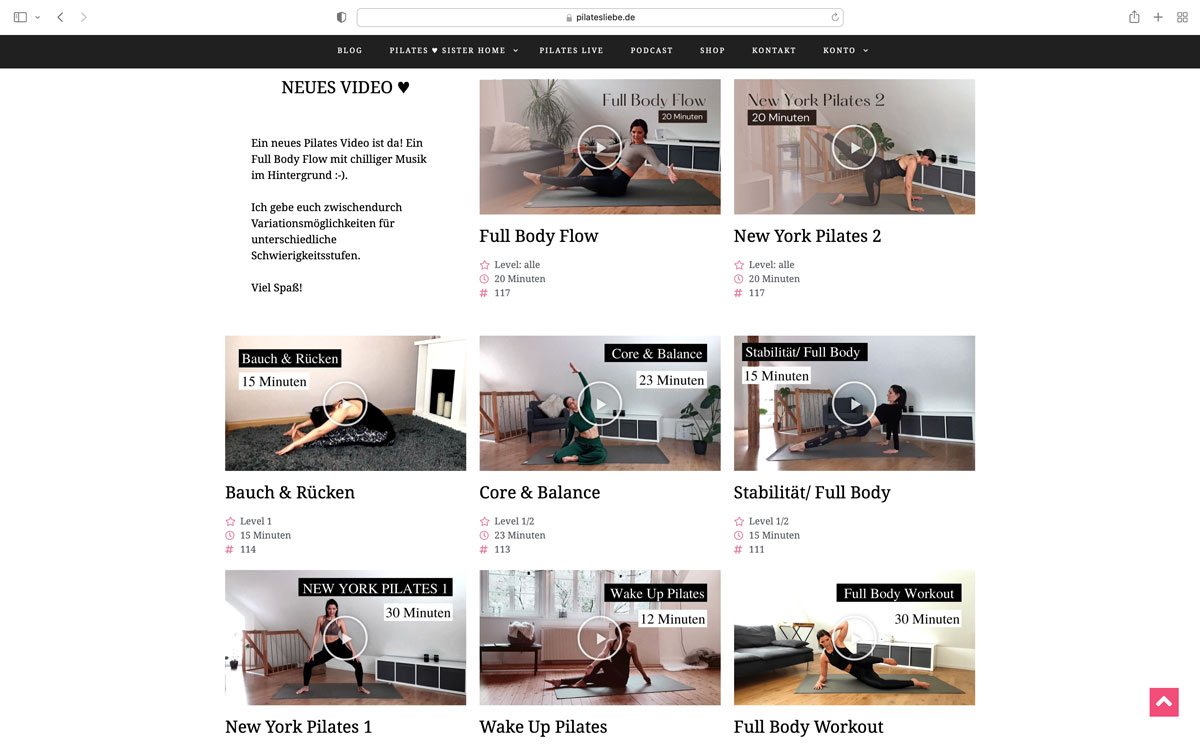The image size is (1200, 750).
Task: Expand the Pilates Sister Home menu chevron
Action: [516, 50]
